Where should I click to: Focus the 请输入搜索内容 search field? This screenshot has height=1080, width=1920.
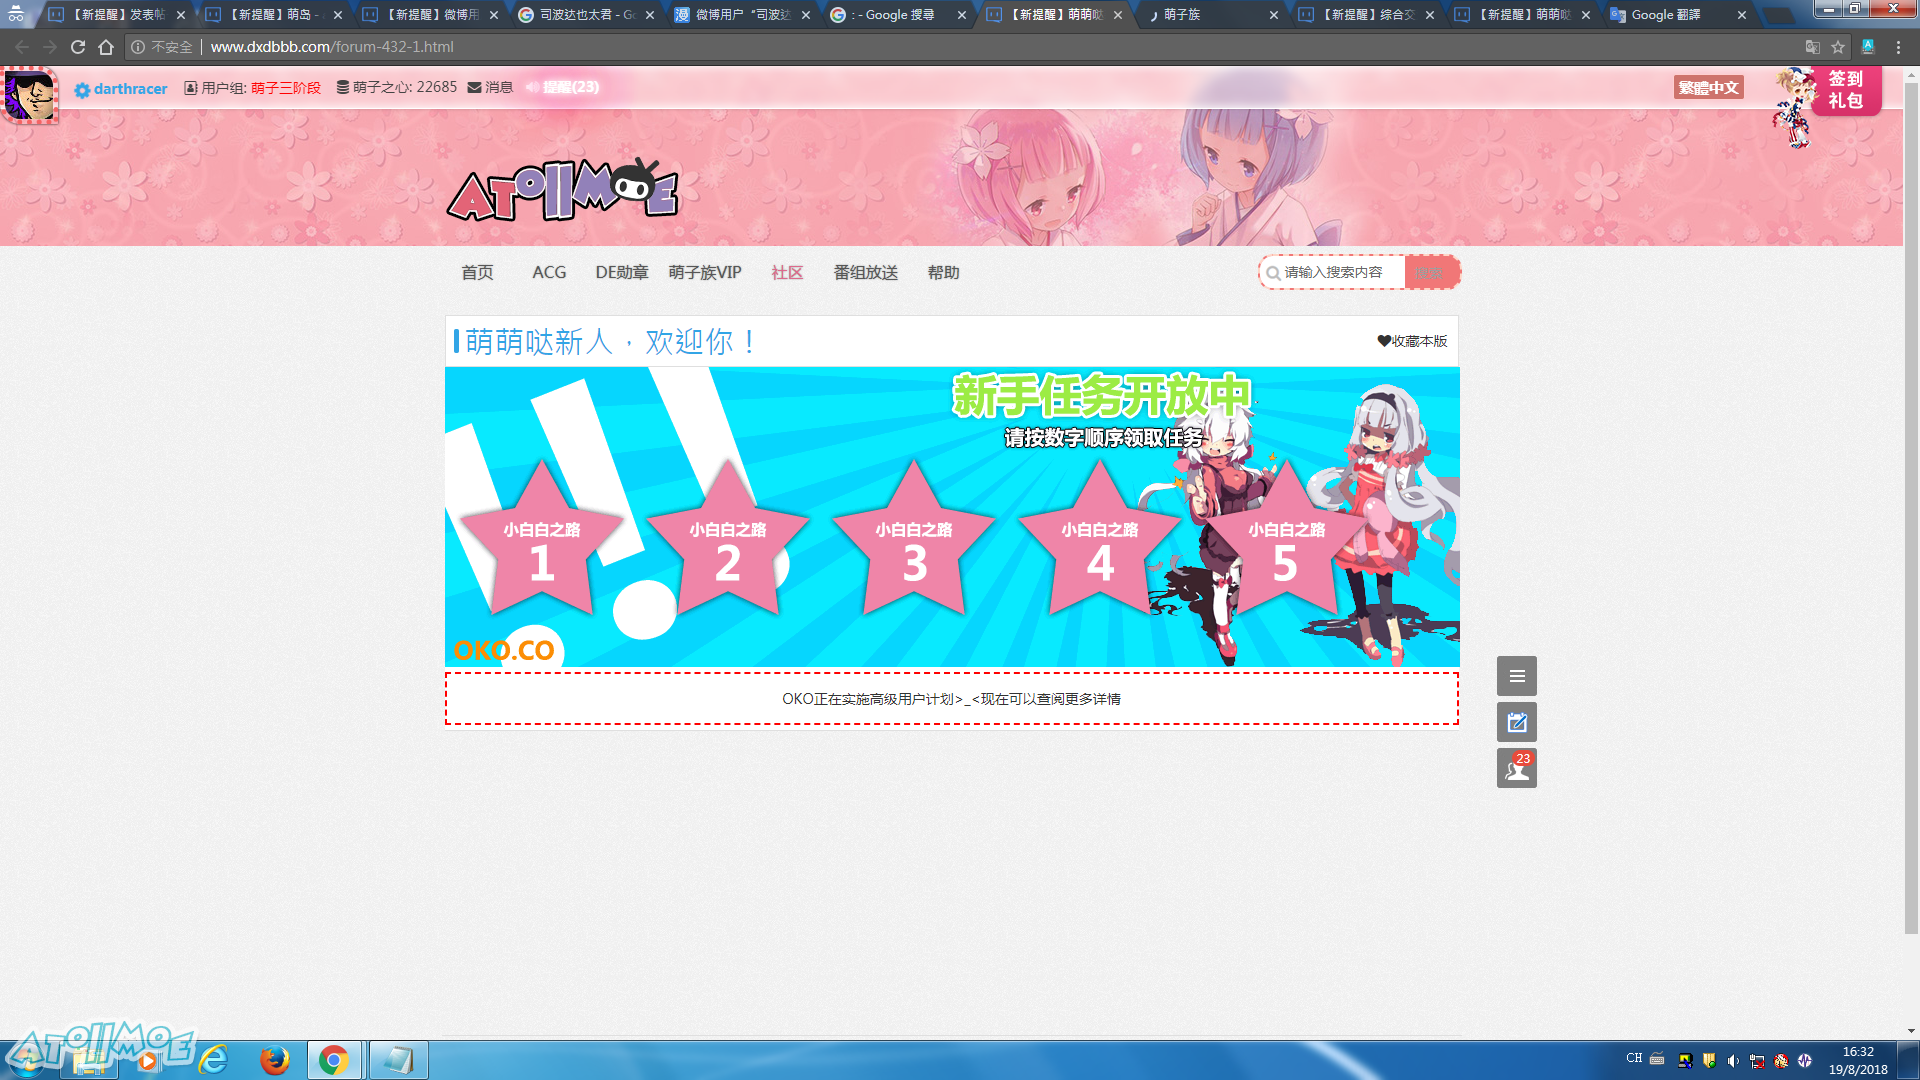[1335, 272]
